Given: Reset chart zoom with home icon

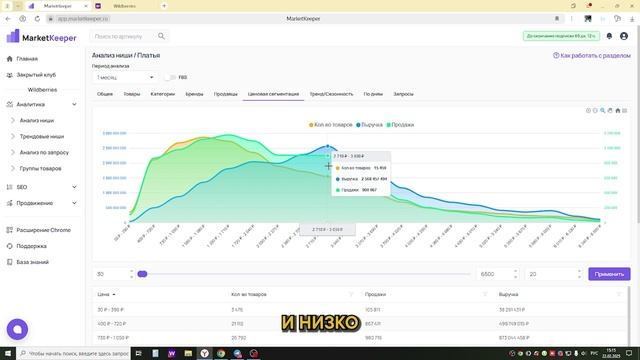Looking at the screenshot, I should pyautogui.click(x=618, y=111).
